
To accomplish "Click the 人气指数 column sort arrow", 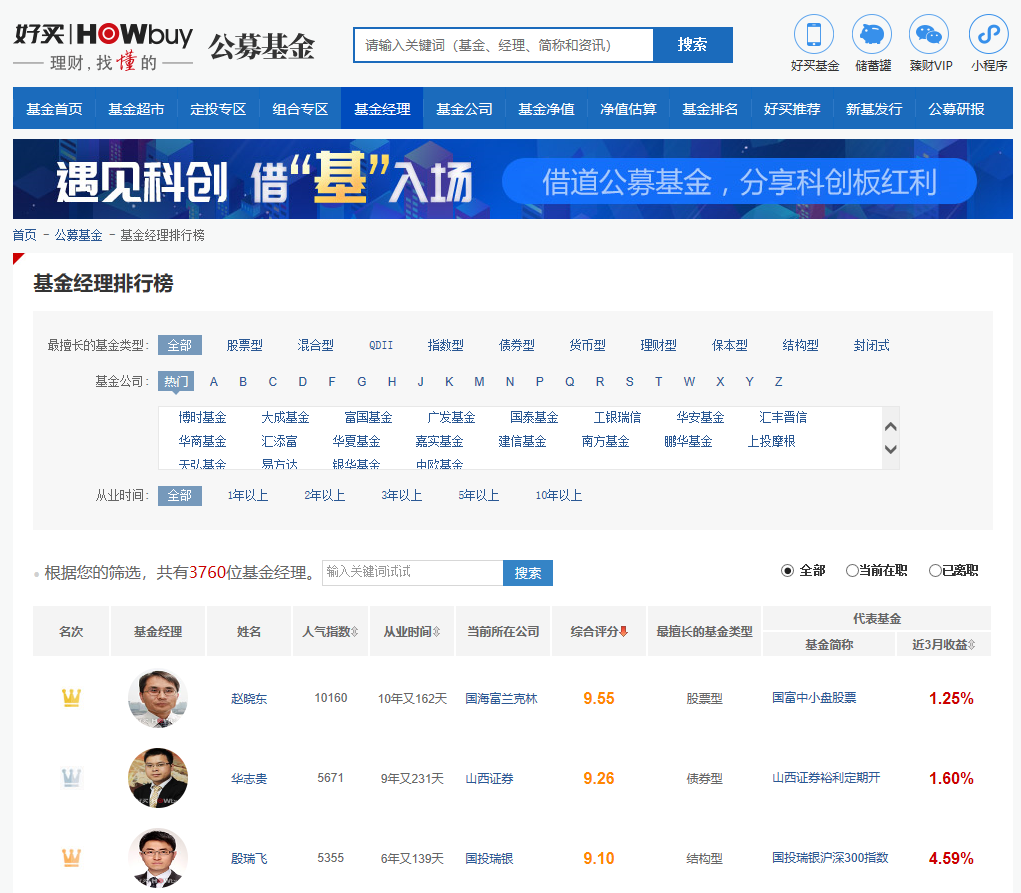I will pyautogui.click(x=355, y=631).
